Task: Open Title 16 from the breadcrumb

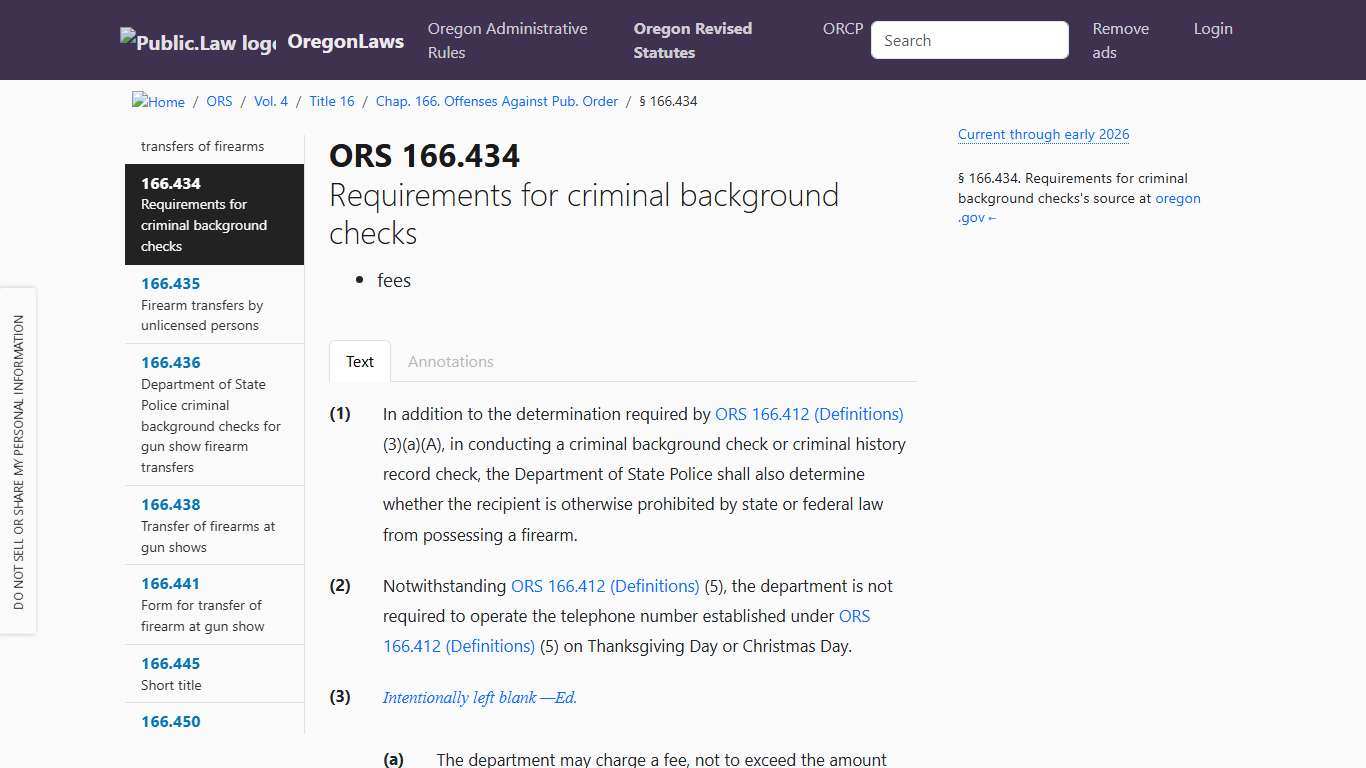Action: coord(331,100)
